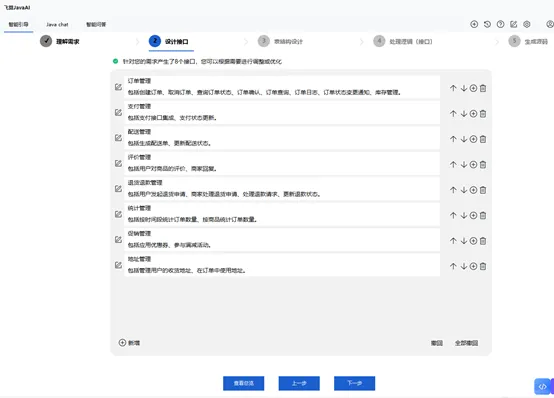554x398 pixels.
Task: Select step 3 表结构设计
Action: 280,41
